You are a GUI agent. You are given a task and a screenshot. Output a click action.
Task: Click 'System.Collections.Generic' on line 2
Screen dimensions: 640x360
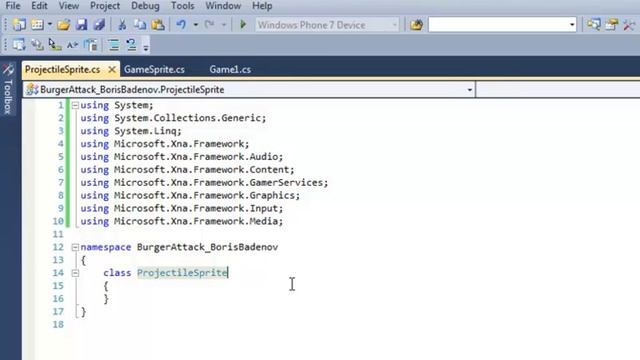tap(188, 118)
